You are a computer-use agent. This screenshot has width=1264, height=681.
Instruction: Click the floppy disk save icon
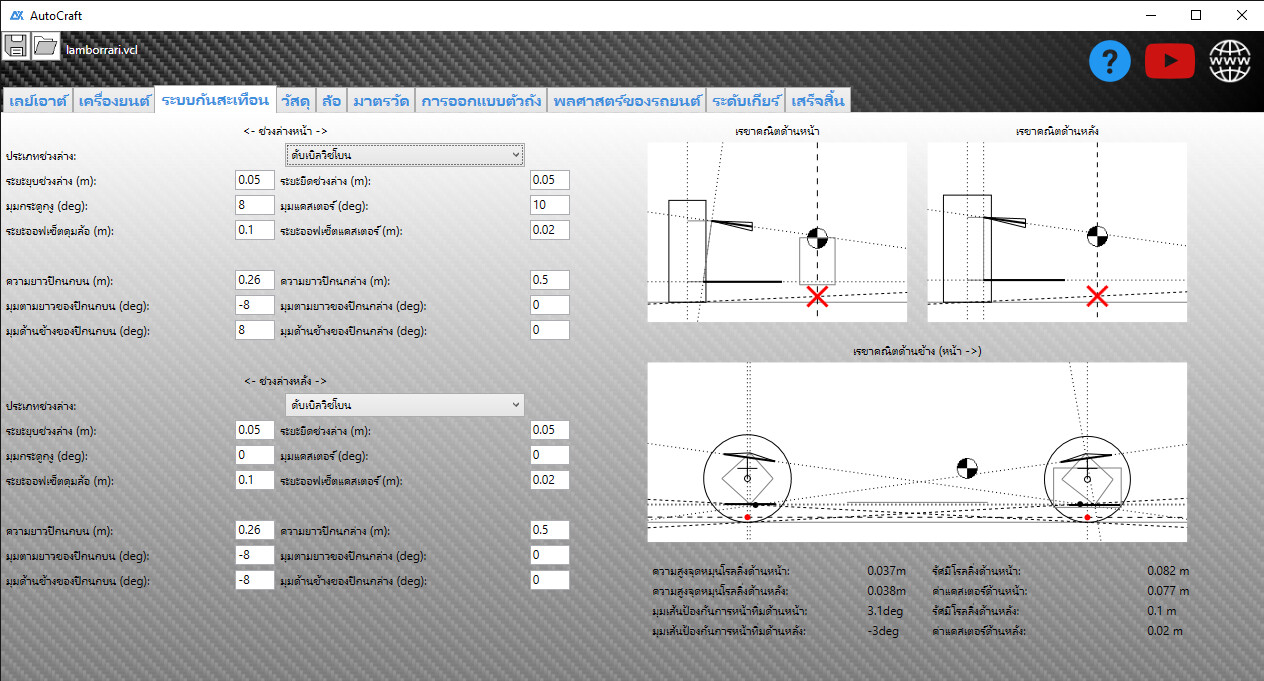pos(16,46)
